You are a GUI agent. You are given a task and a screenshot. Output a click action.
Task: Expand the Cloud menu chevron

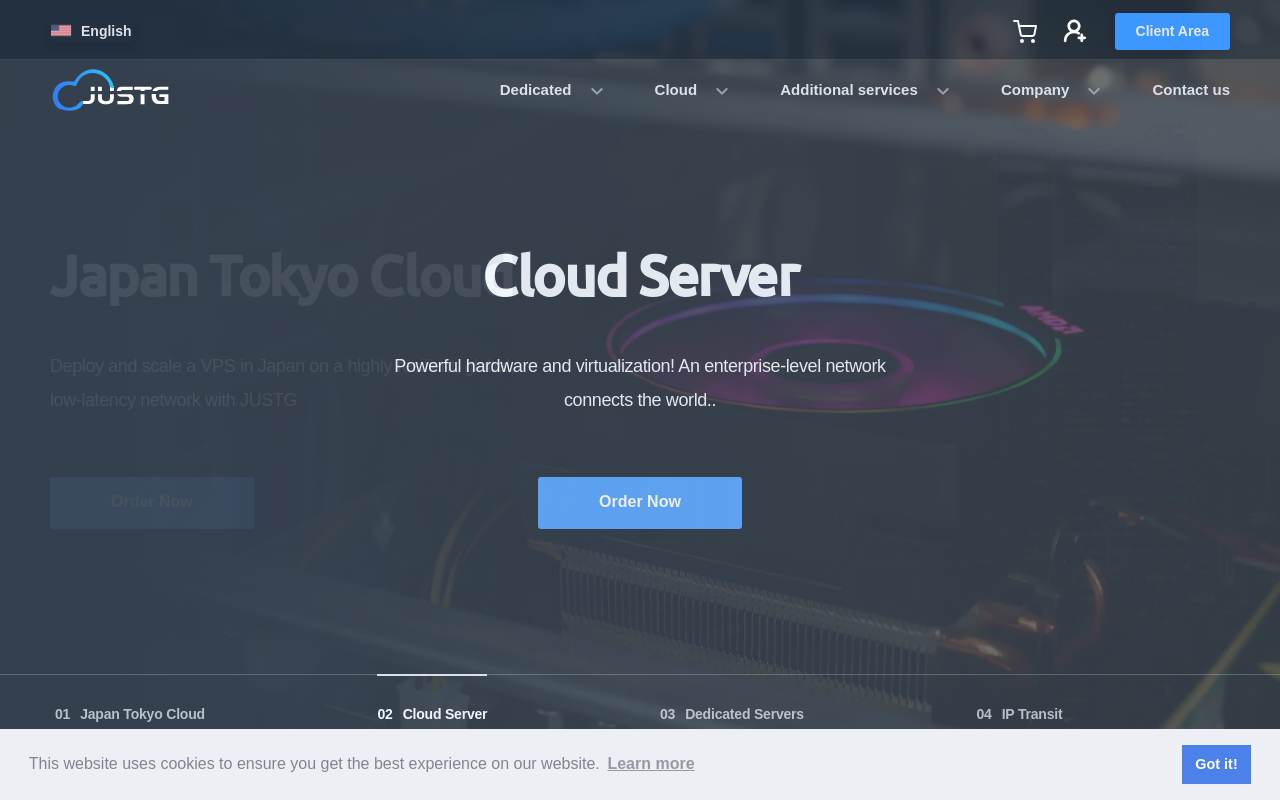722,91
